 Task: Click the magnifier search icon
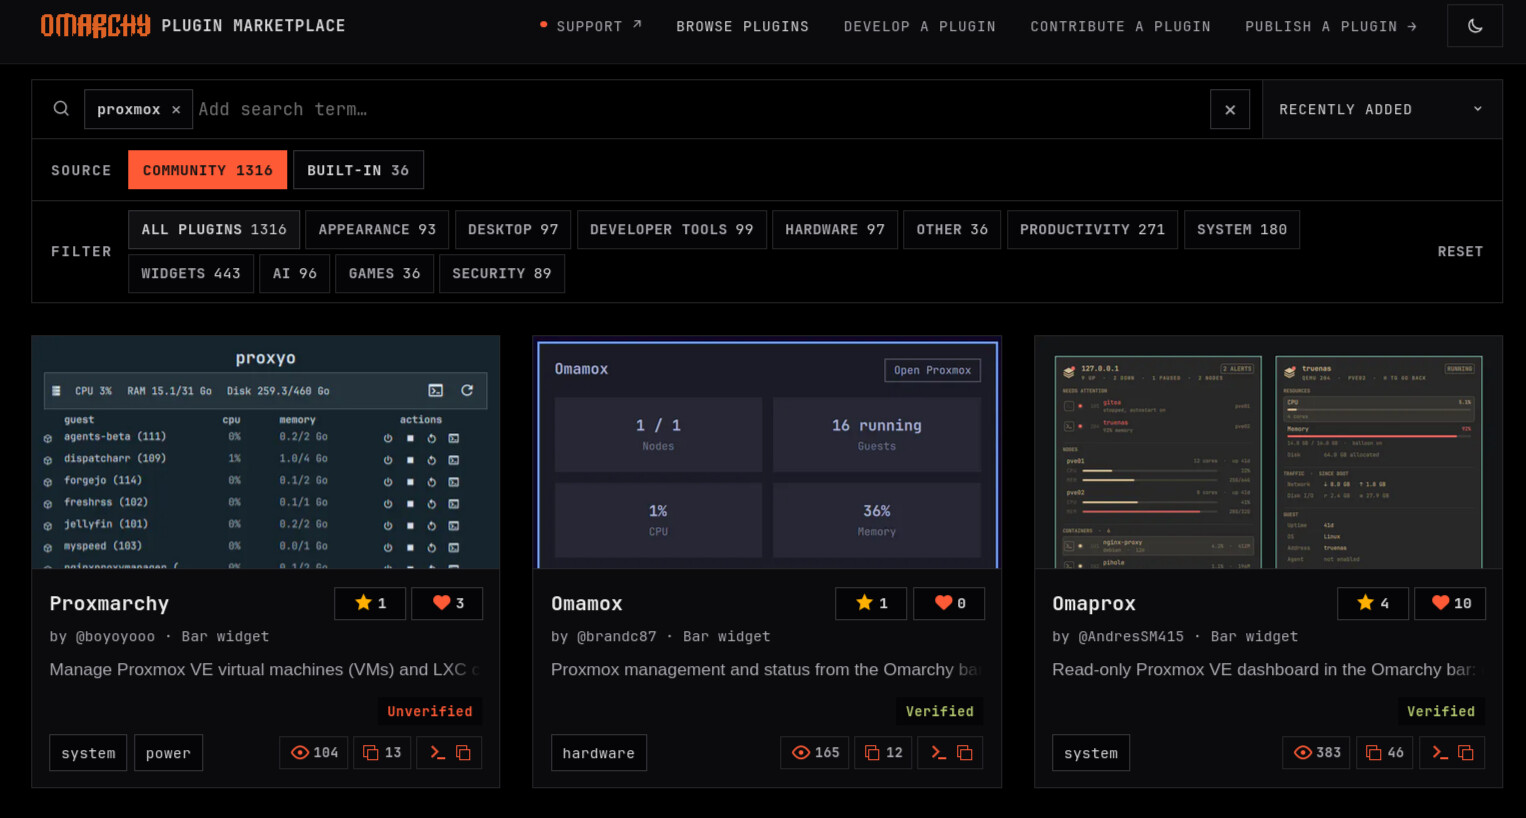click(x=61, y=109)
